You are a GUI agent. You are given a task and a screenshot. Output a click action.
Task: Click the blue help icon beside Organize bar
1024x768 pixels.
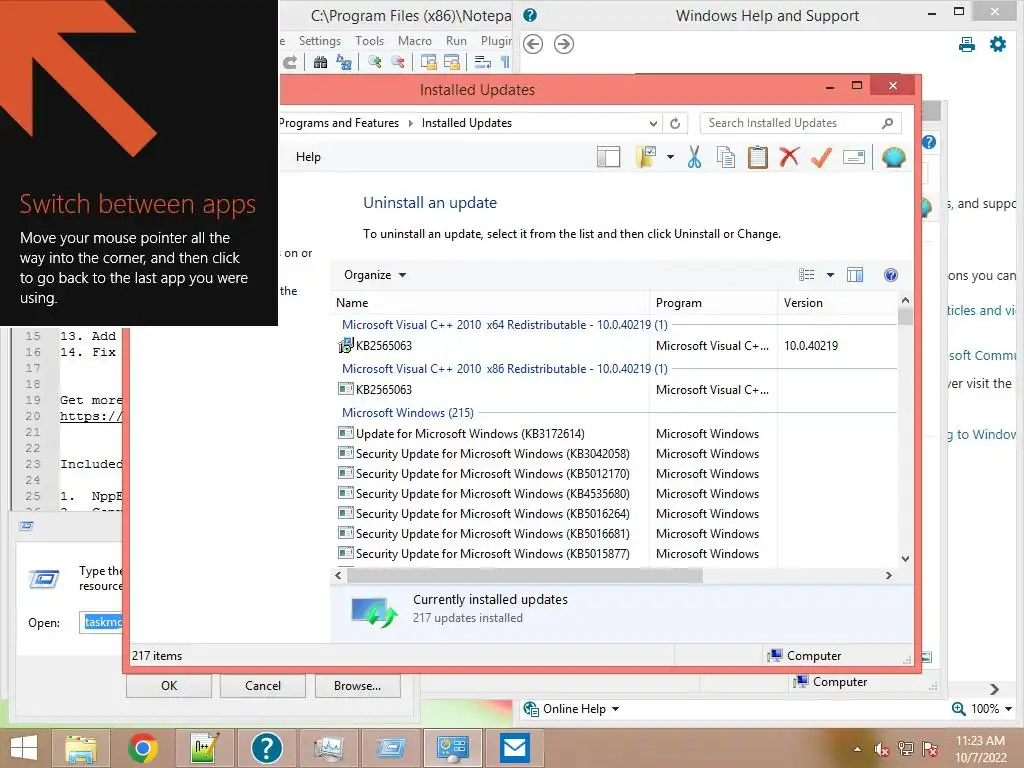click(891, 275)
